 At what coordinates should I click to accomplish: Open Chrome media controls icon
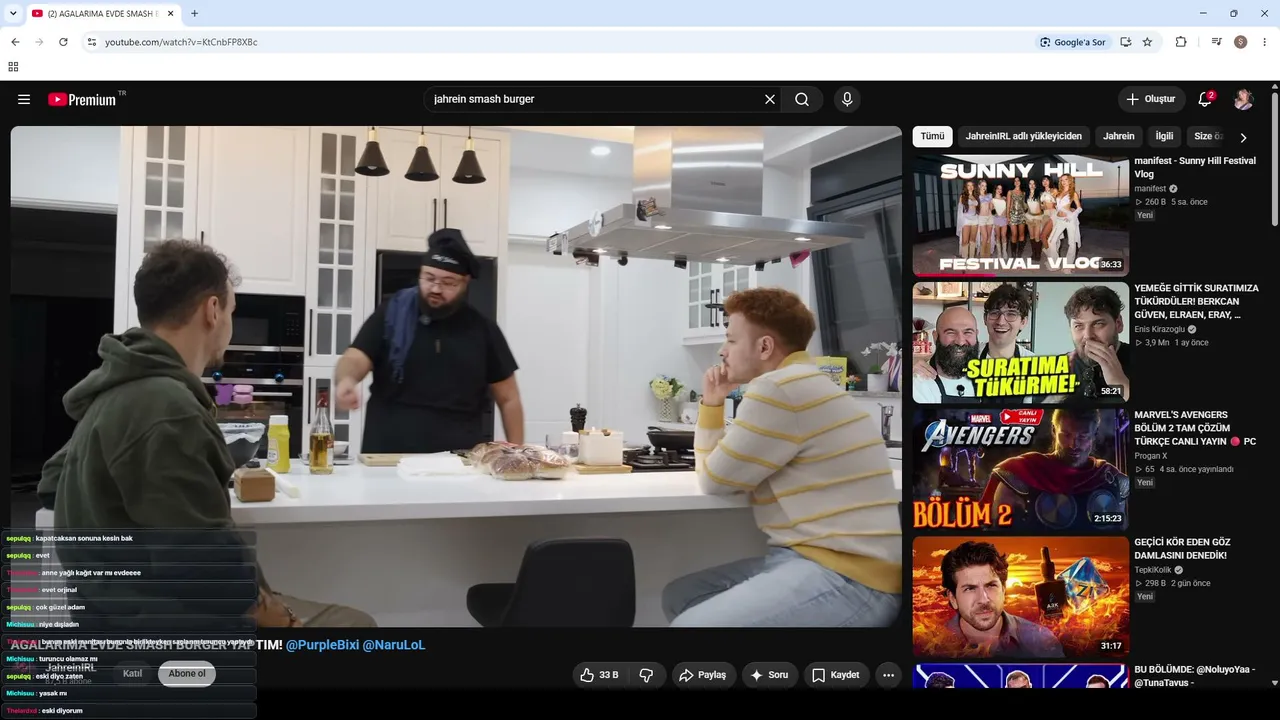pos(1216,42)
